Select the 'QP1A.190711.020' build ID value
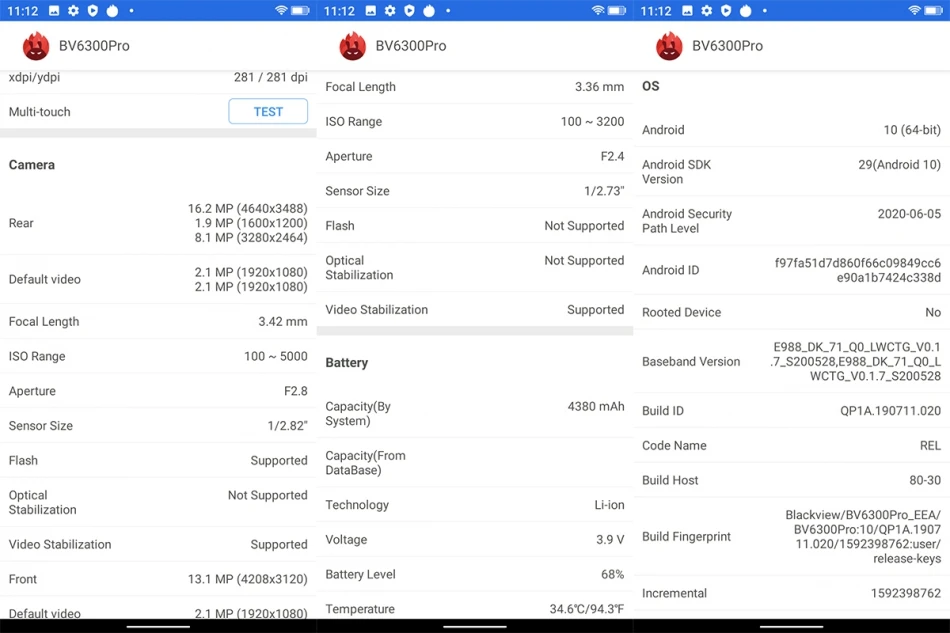This screenshot has width=950, height=633. point(890,411)
